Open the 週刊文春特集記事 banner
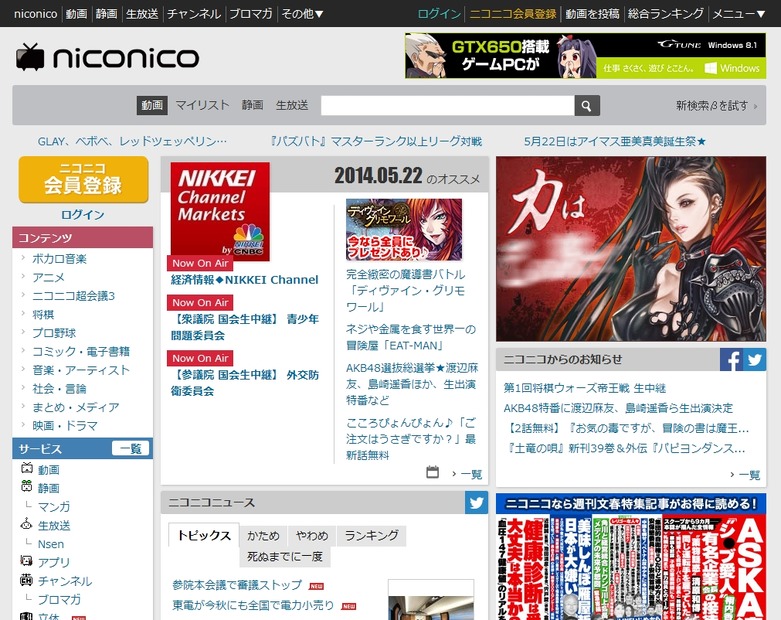This screenshot has height=620, width=781. 631,556
